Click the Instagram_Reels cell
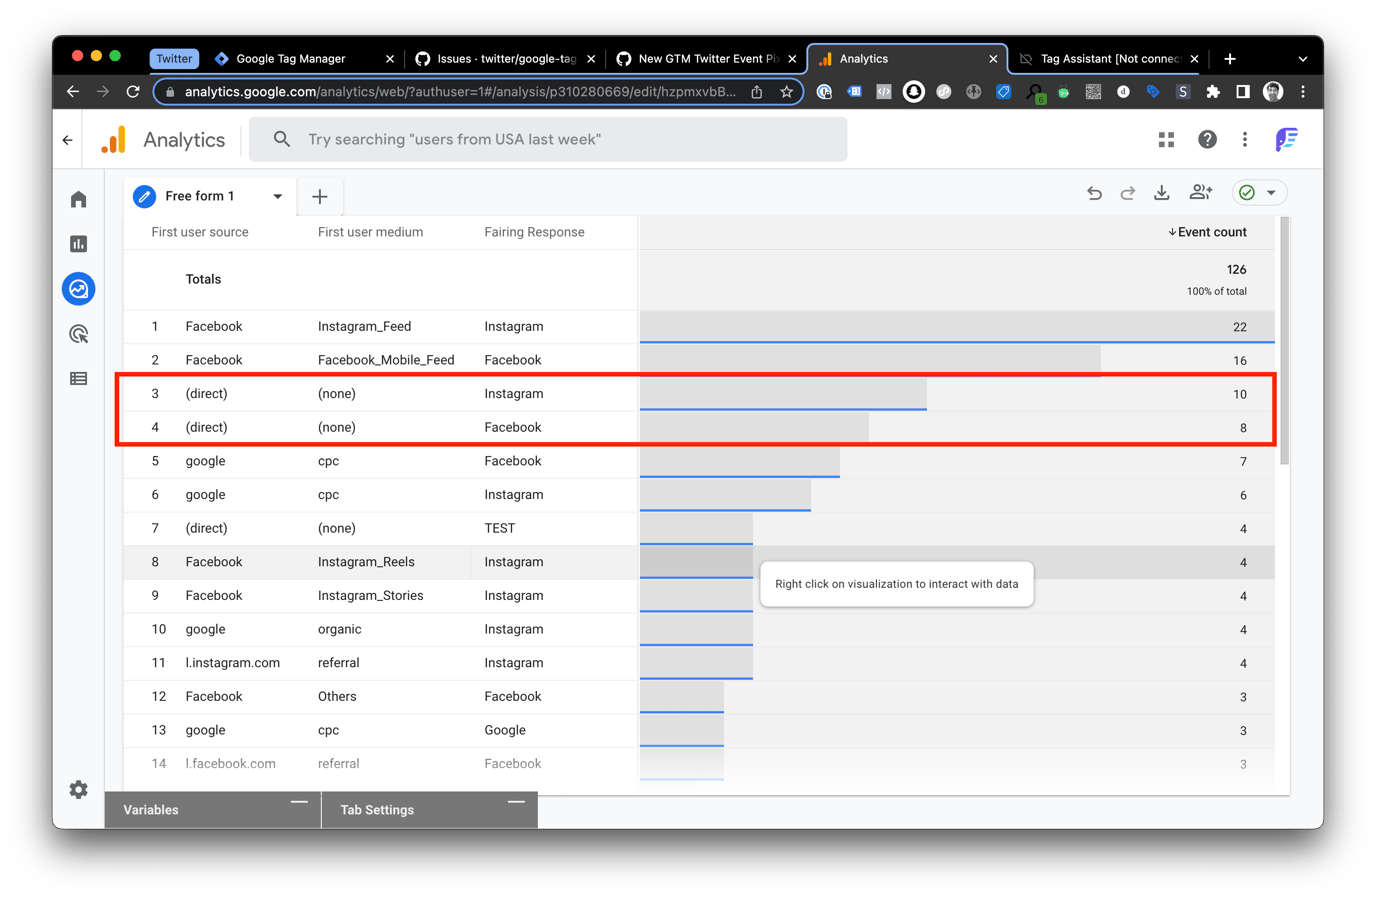 (366, 562)
